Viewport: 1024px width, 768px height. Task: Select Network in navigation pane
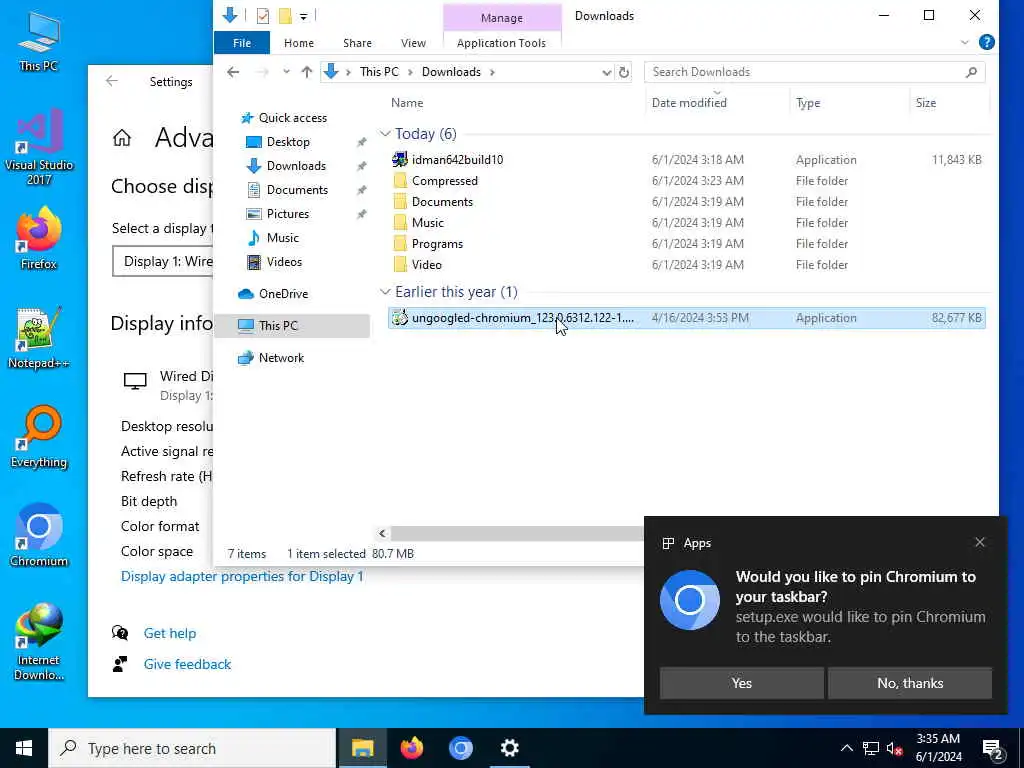click(281, 358)
